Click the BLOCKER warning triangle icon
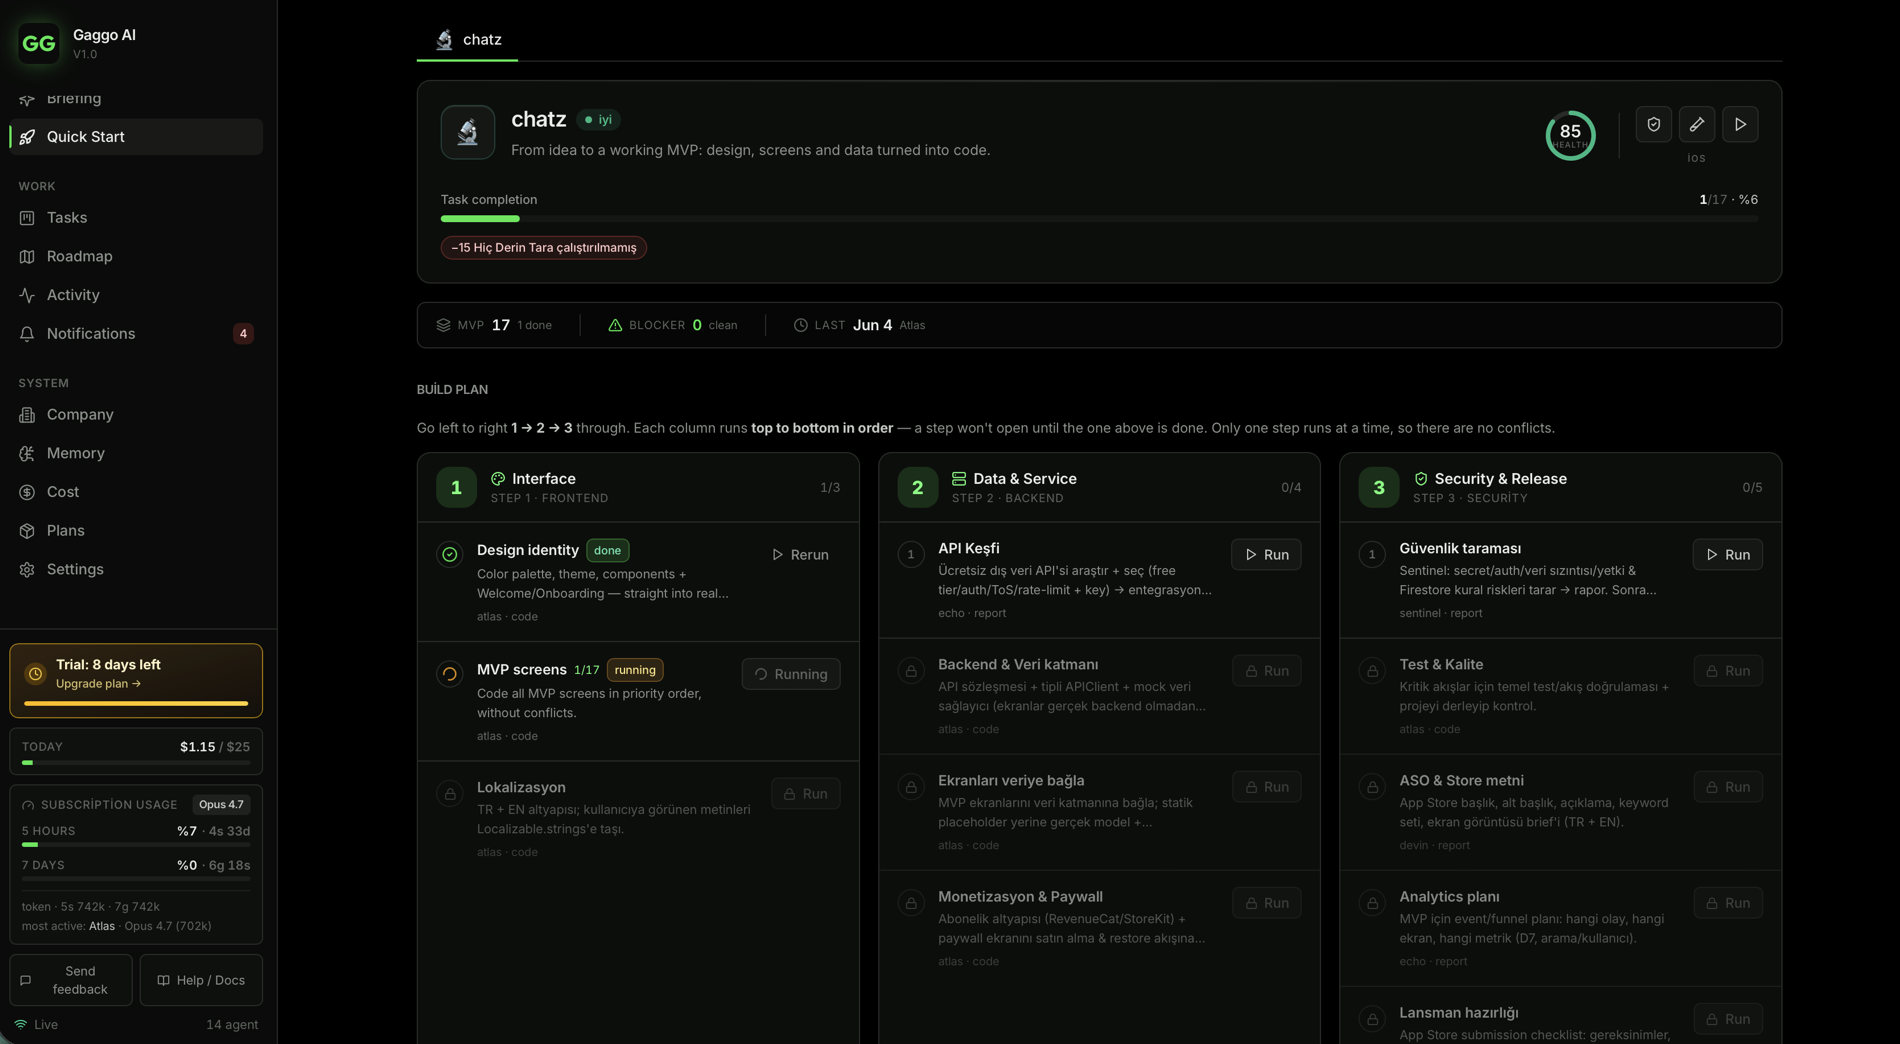Image resolution: width=1900 pixels, height=1044 pixels. click(x=615, y=325)
